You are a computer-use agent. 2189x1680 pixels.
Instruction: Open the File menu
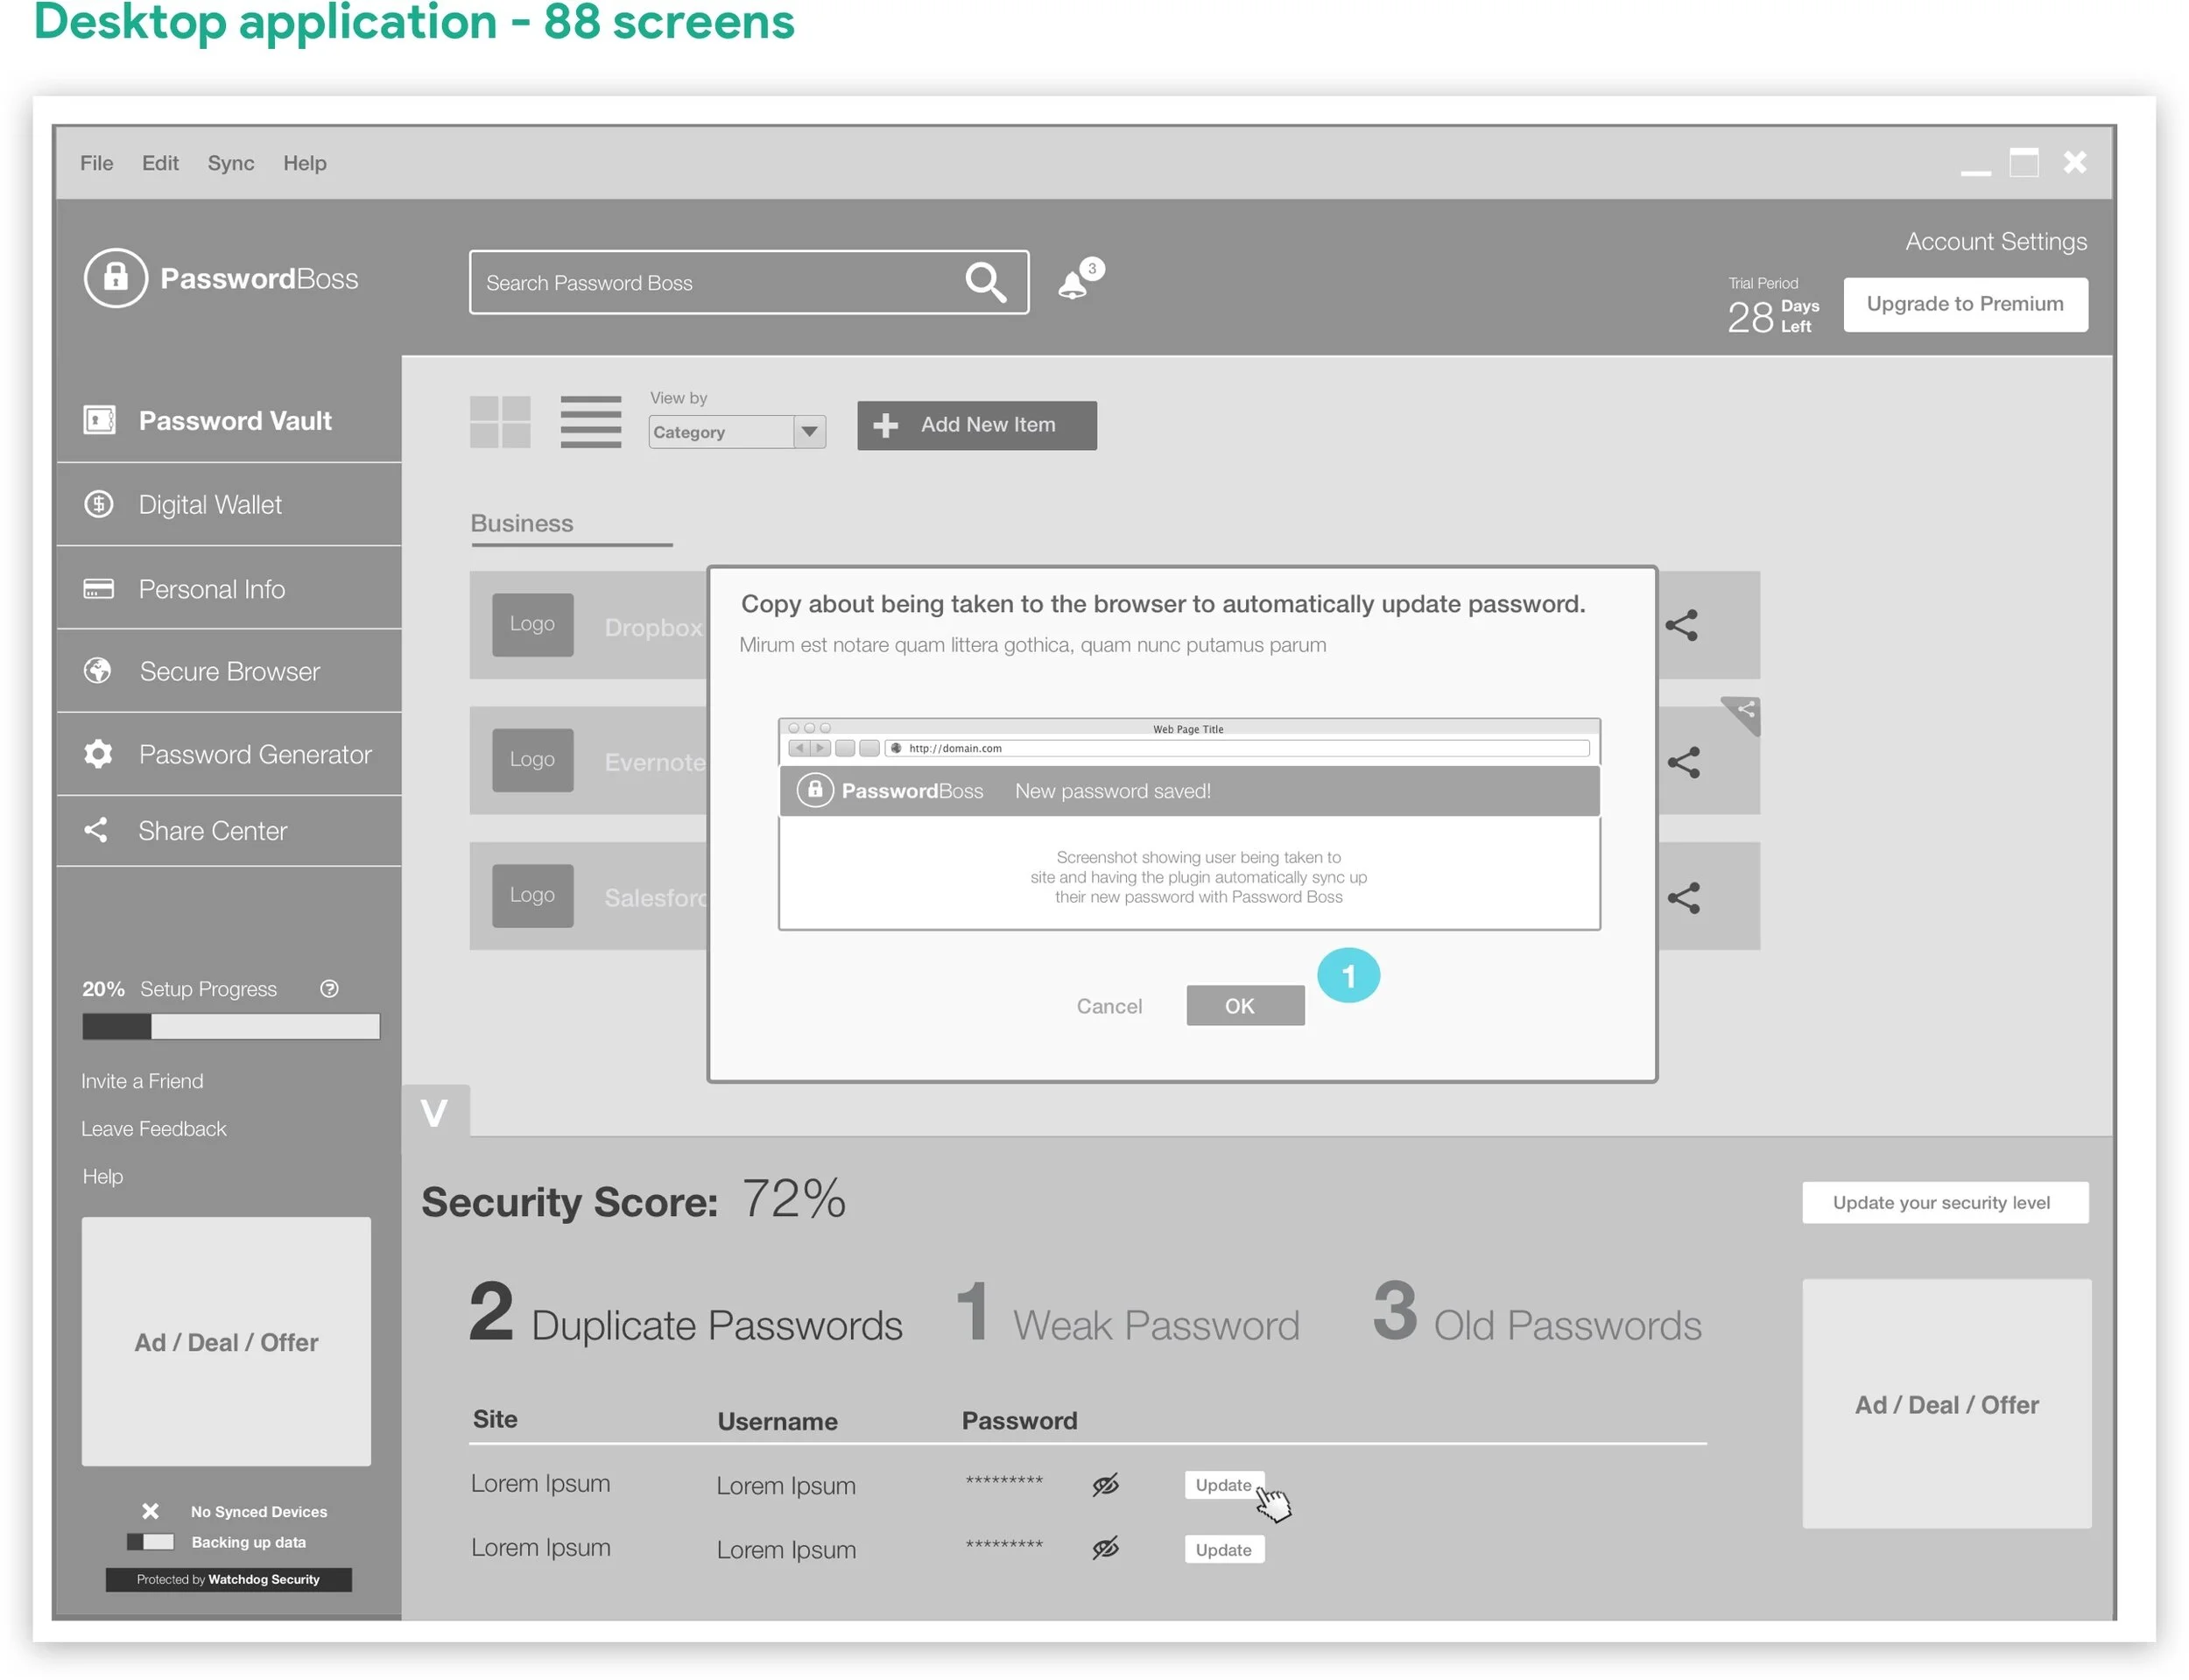(x=96, y=163)
